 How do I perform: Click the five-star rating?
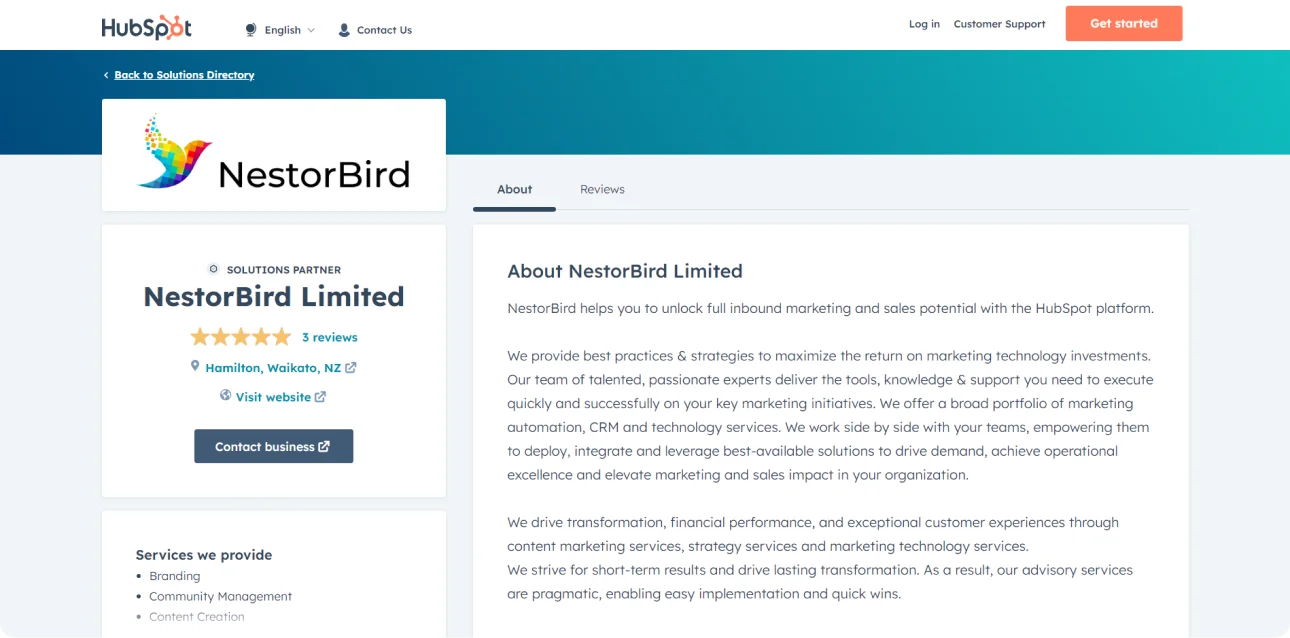[241, 337]
